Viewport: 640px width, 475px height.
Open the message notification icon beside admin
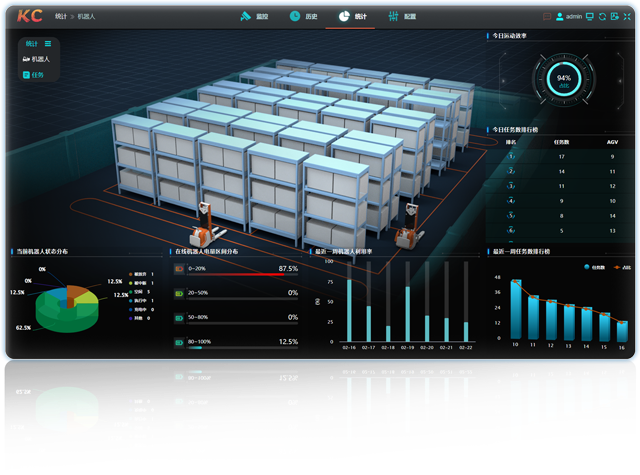tap(547, 17)
